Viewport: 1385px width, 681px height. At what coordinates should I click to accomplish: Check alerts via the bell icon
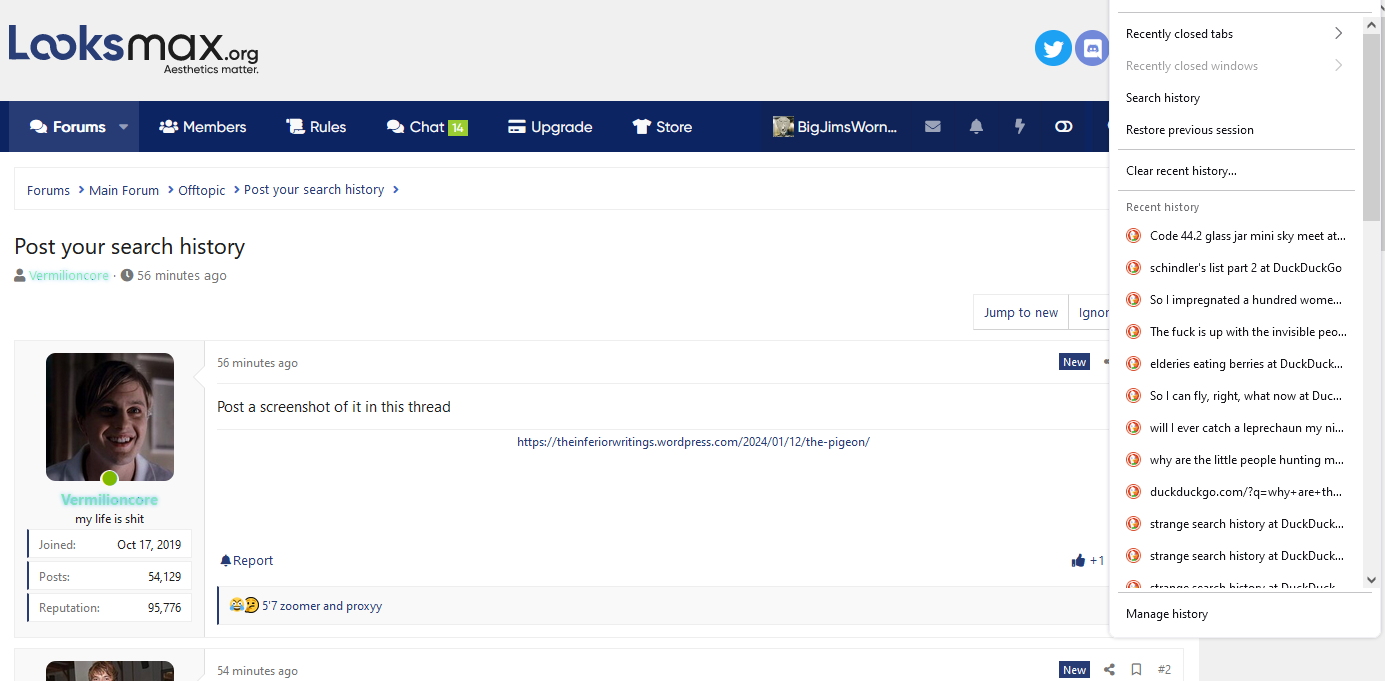976,127
